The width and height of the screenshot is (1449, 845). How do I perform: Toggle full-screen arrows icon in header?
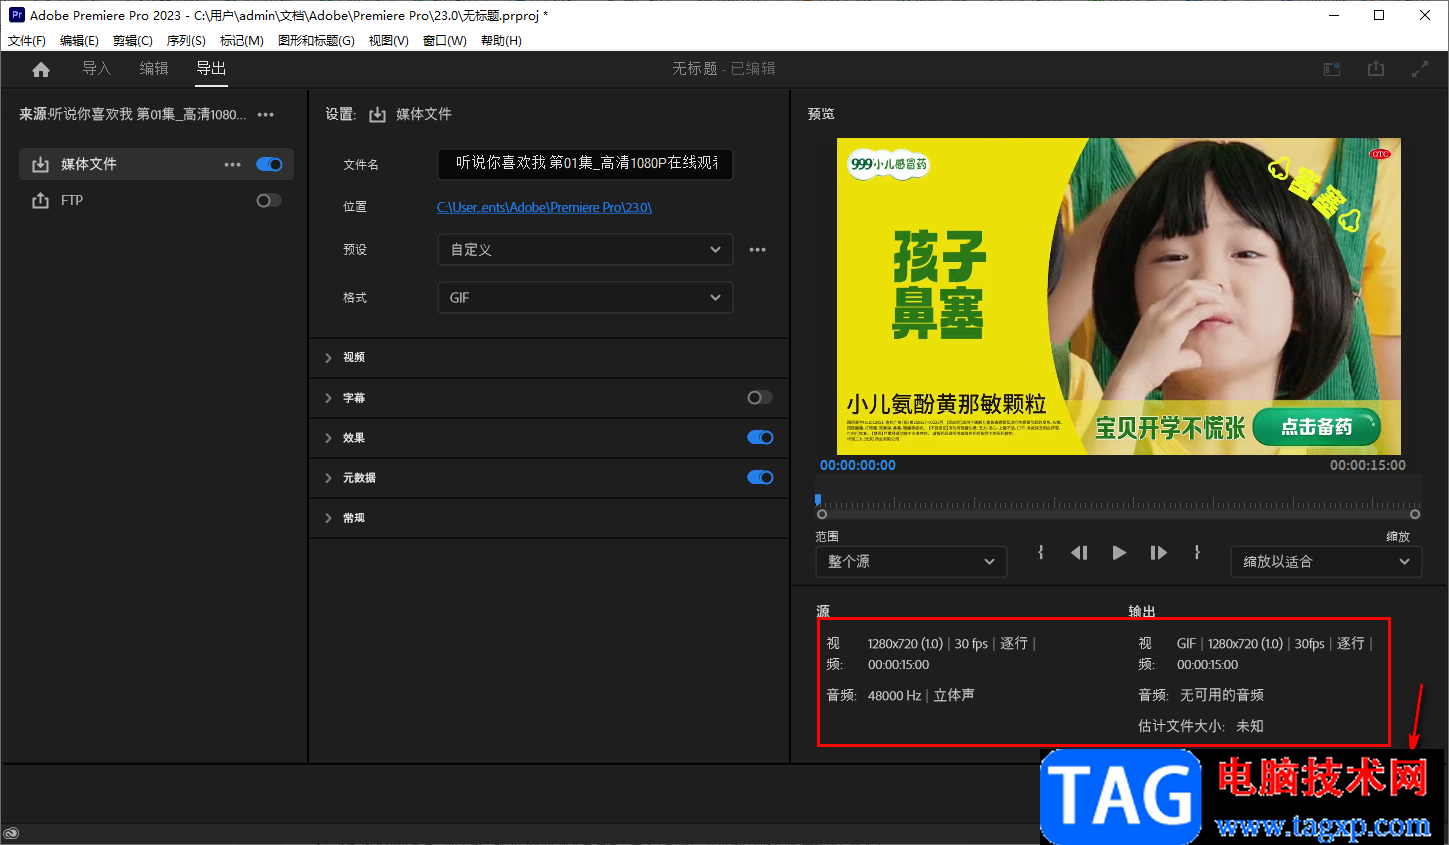[x=1420, y=69]
